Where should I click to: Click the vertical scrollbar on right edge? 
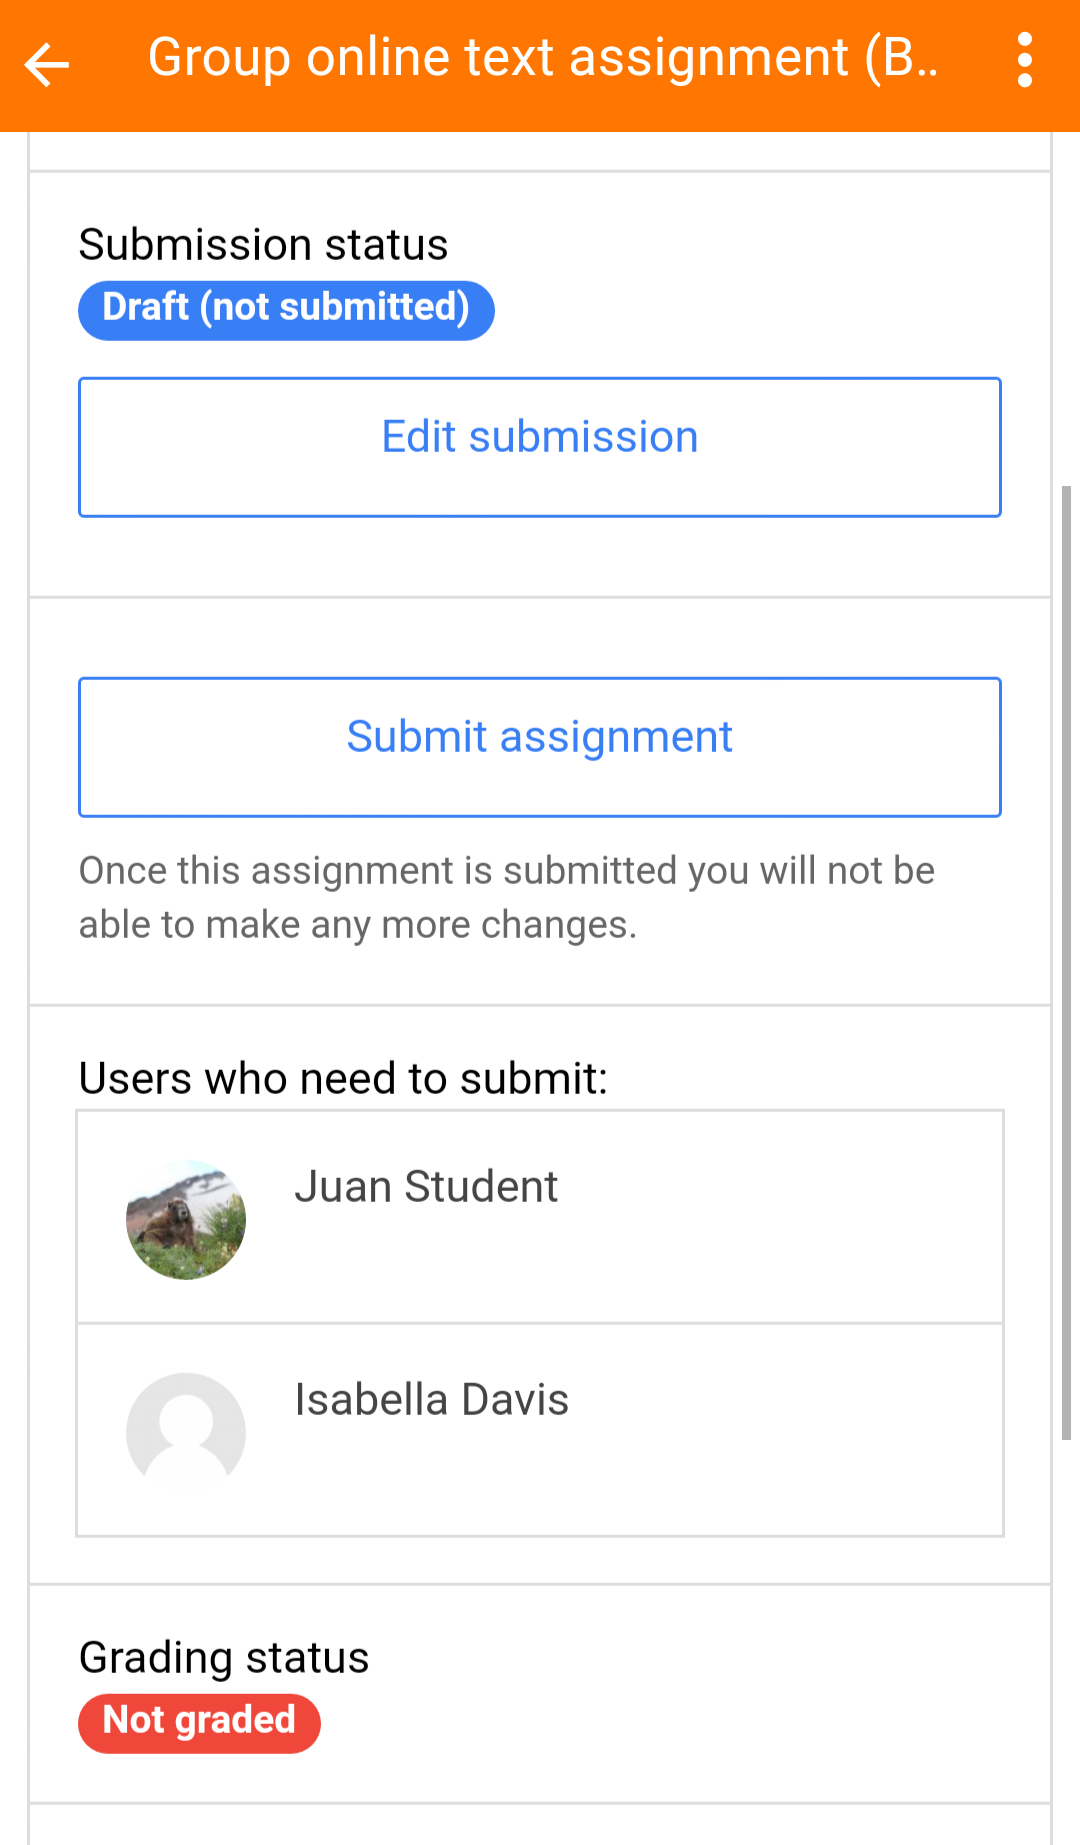coord(1066,960)
